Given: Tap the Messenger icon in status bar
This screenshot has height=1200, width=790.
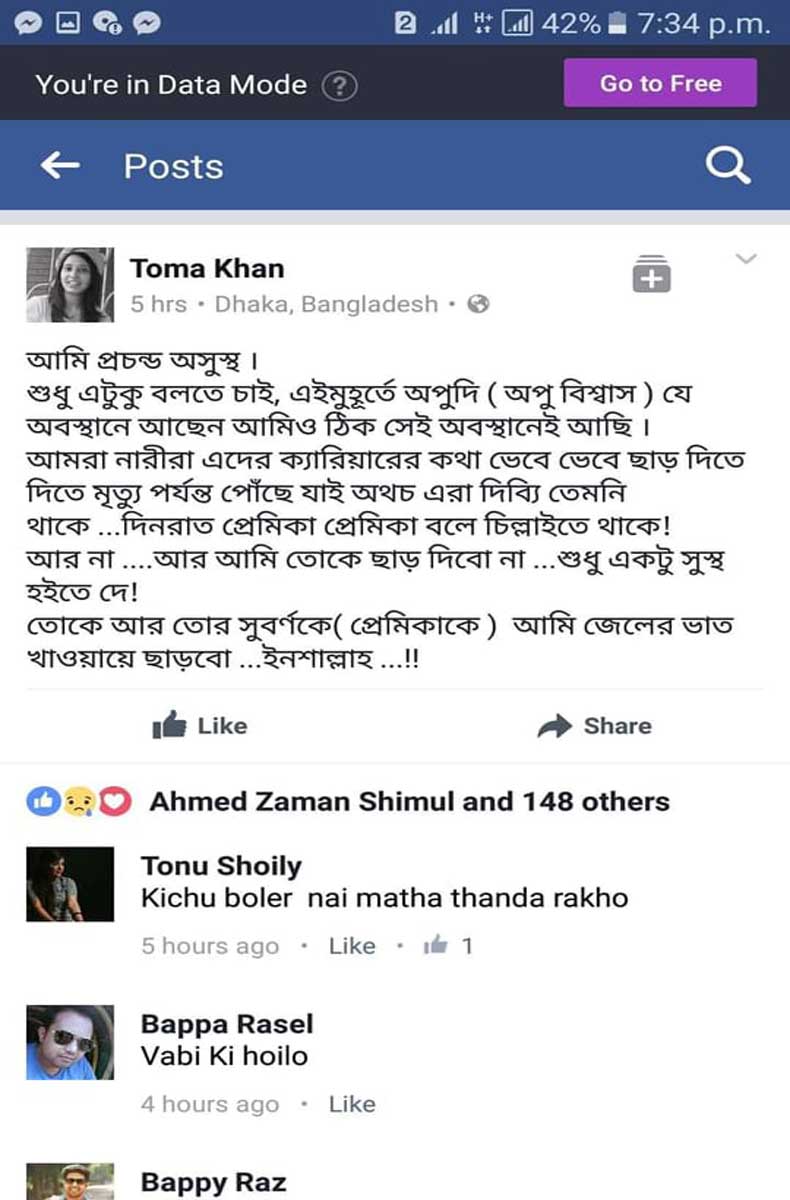Looking at the screenshot, I should tap(27, 25).
